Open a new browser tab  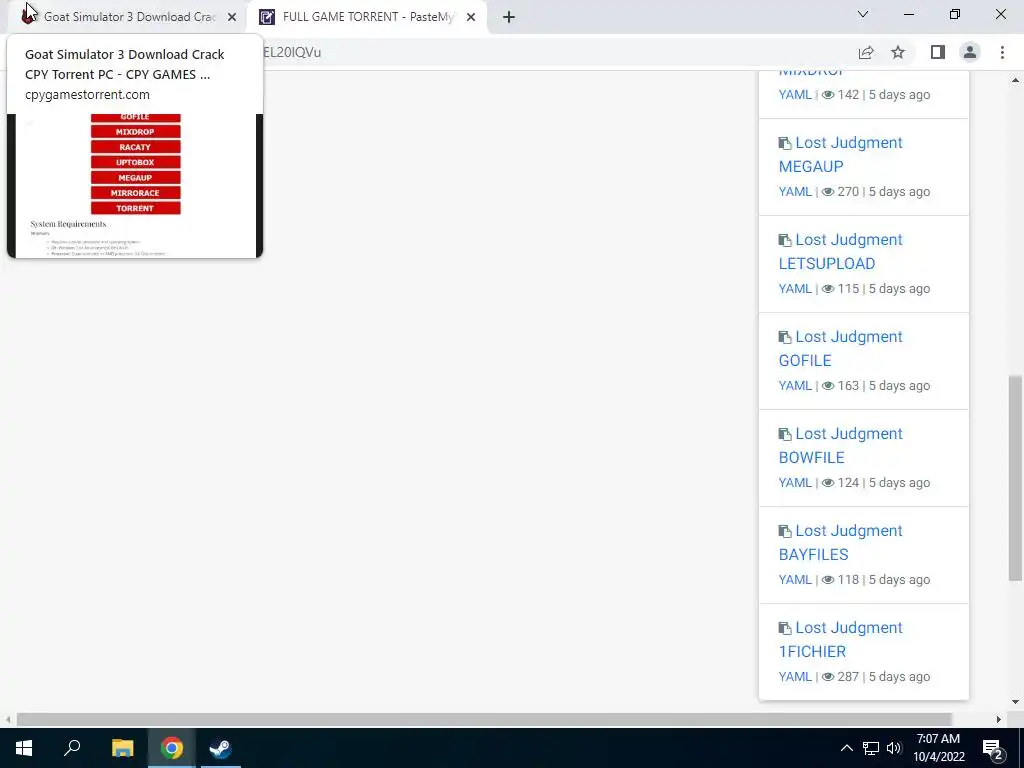(509, 18)
